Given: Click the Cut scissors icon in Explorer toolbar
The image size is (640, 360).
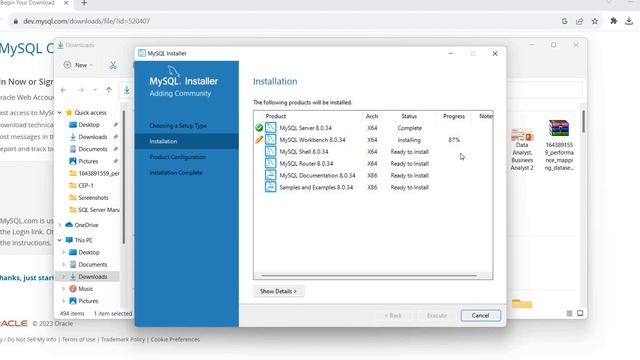Looking at the screenshot, I should (x=113, y=65).
